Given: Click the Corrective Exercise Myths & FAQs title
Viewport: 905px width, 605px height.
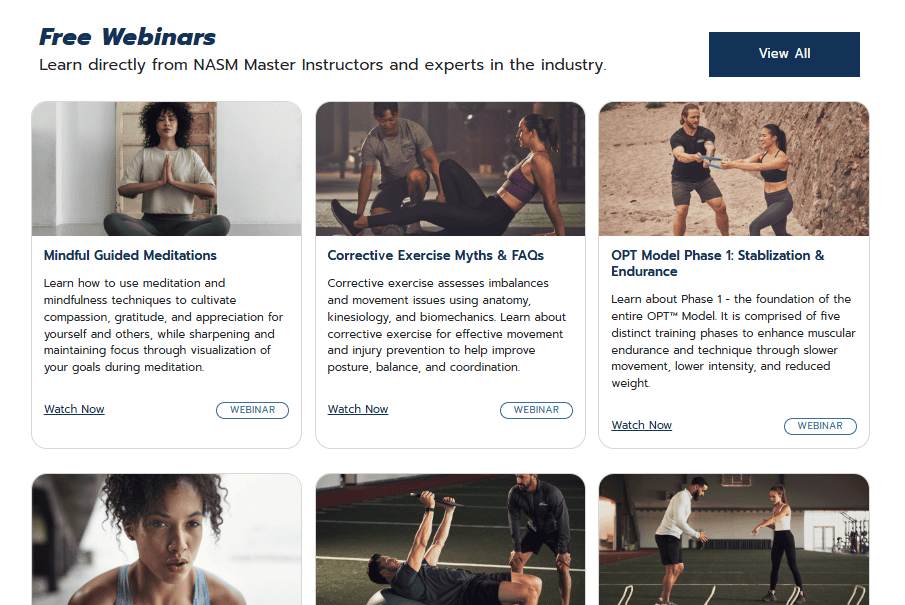Looking at the screenshot, I should coord(435,255).
